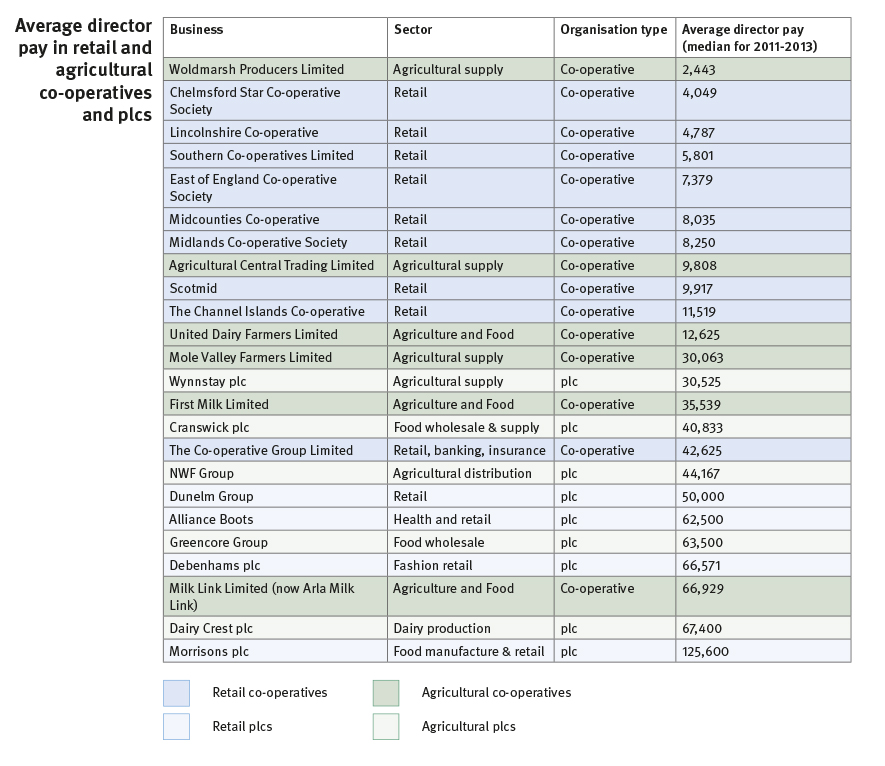The width and height of the screenshot is (885, 766).
Task: Select the Retail plcs legend swatch
Action: (x=176, y=727)
